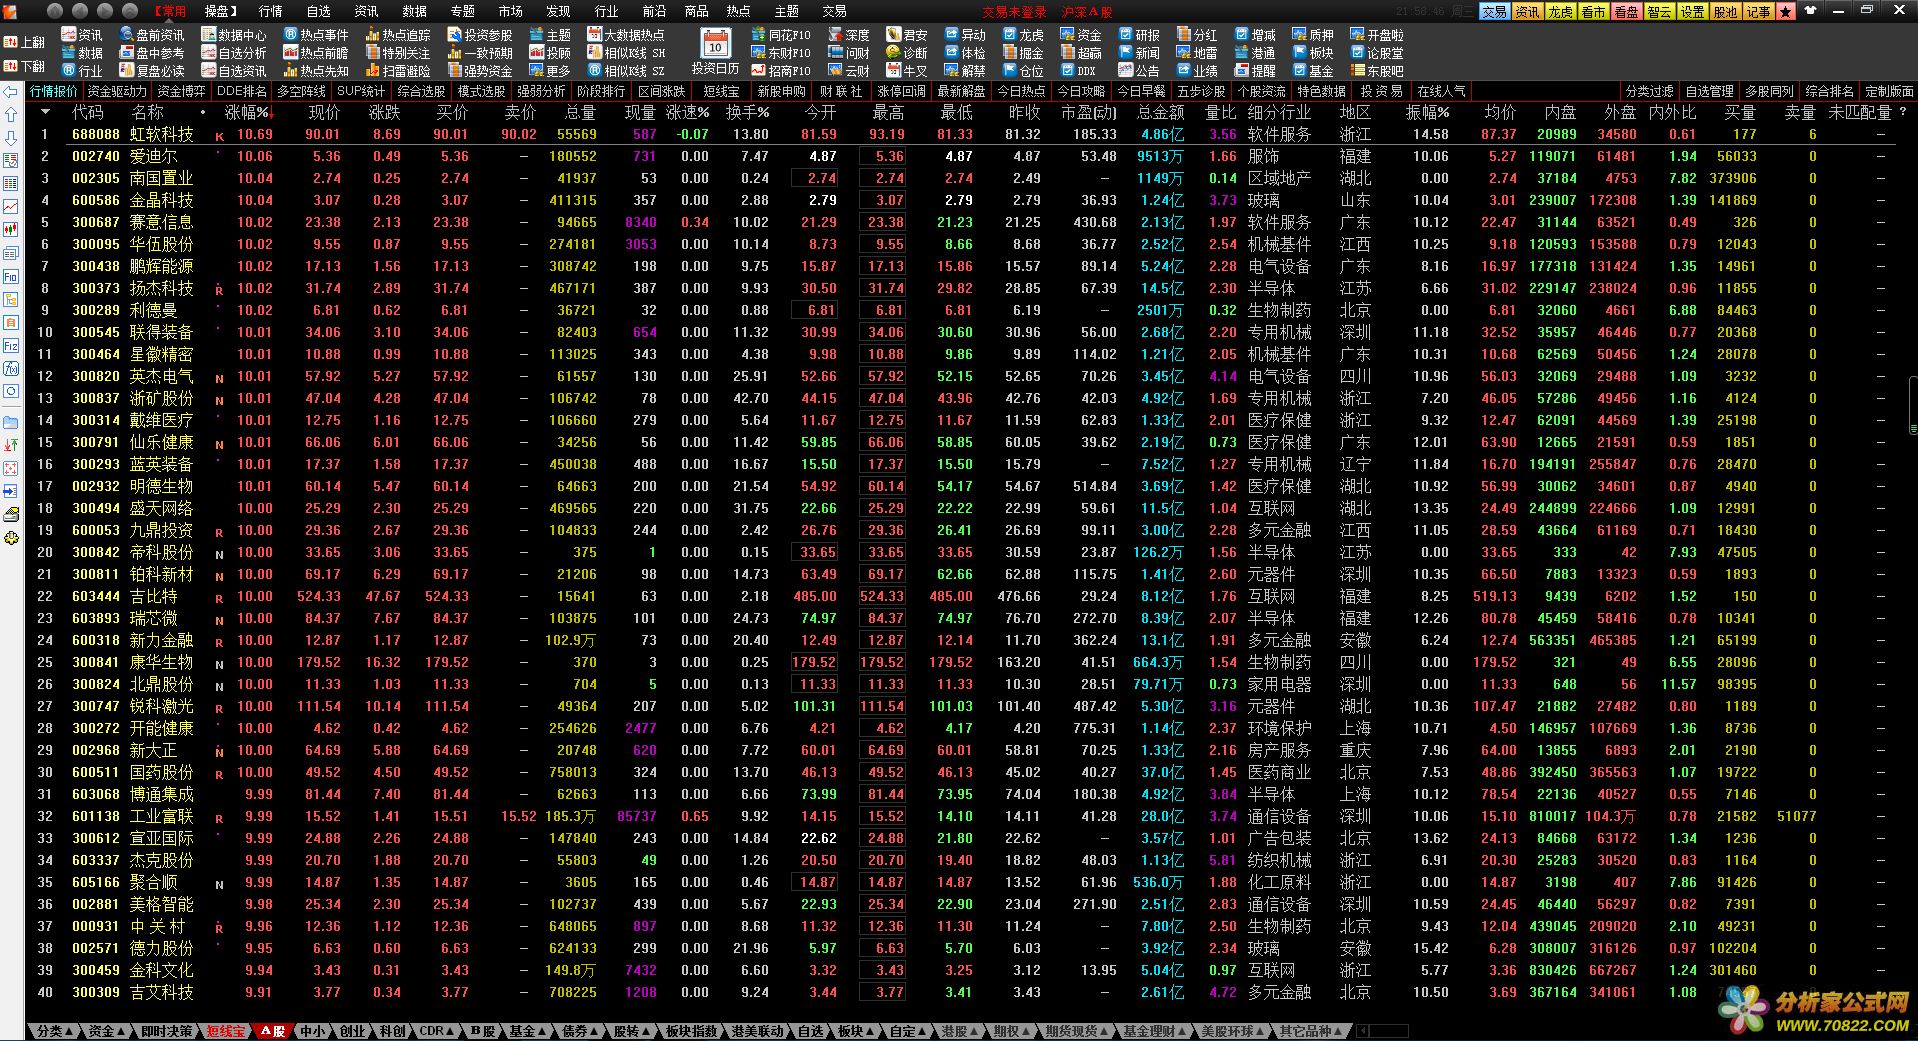
Task: Open the 诊断 toolbar item
Action: (907, 53)
